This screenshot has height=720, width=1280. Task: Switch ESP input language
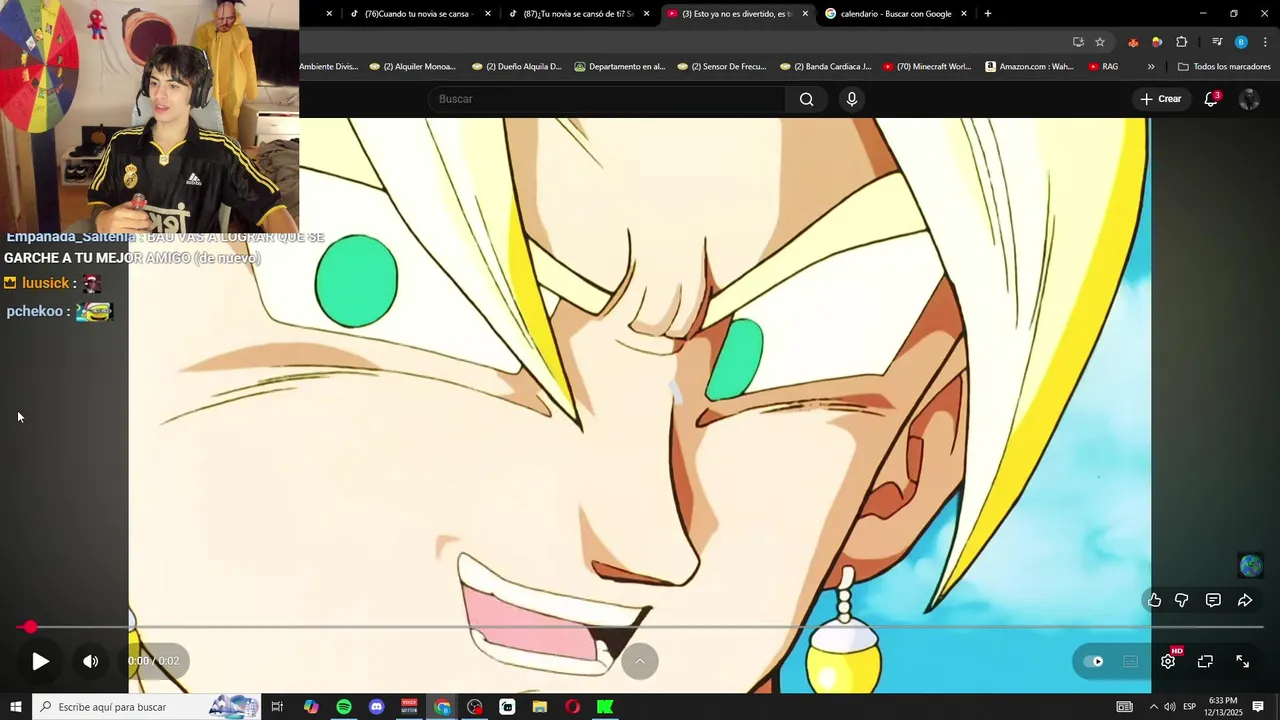tap(1190, 707)
